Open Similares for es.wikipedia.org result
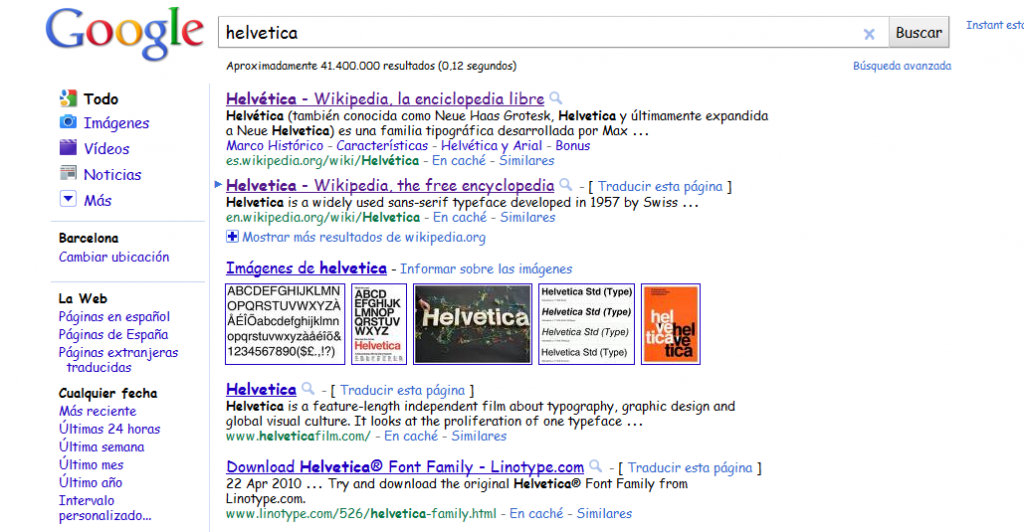The height and width of the screenshot is (532, 1024). pyautogui.click(x=526, y=161)
